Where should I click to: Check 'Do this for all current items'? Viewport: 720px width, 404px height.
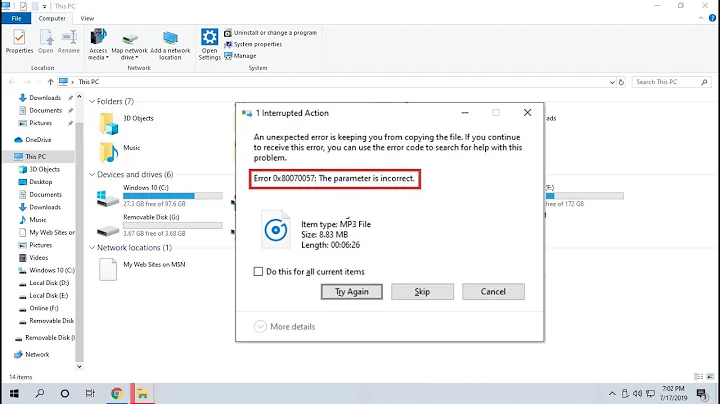258,272
